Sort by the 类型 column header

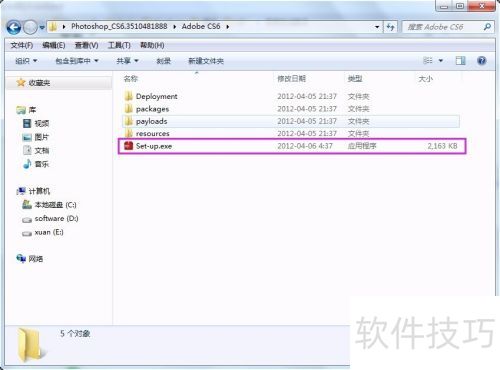pos(355,79)
